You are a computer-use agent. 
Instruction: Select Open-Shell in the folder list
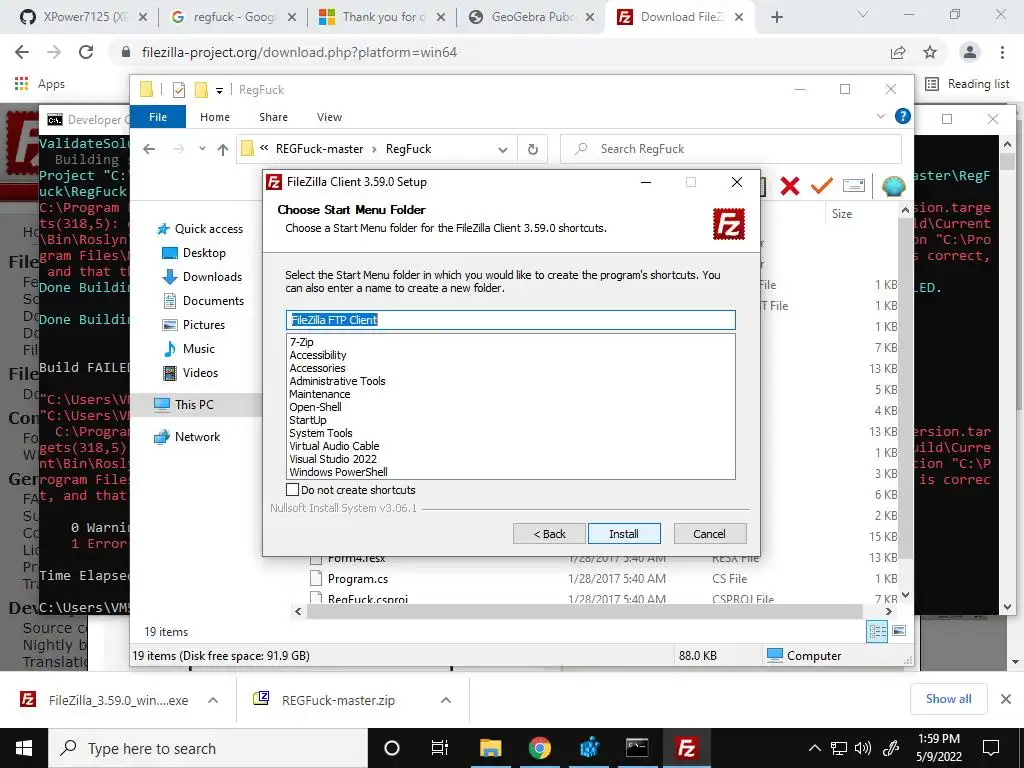coord(315,407)
